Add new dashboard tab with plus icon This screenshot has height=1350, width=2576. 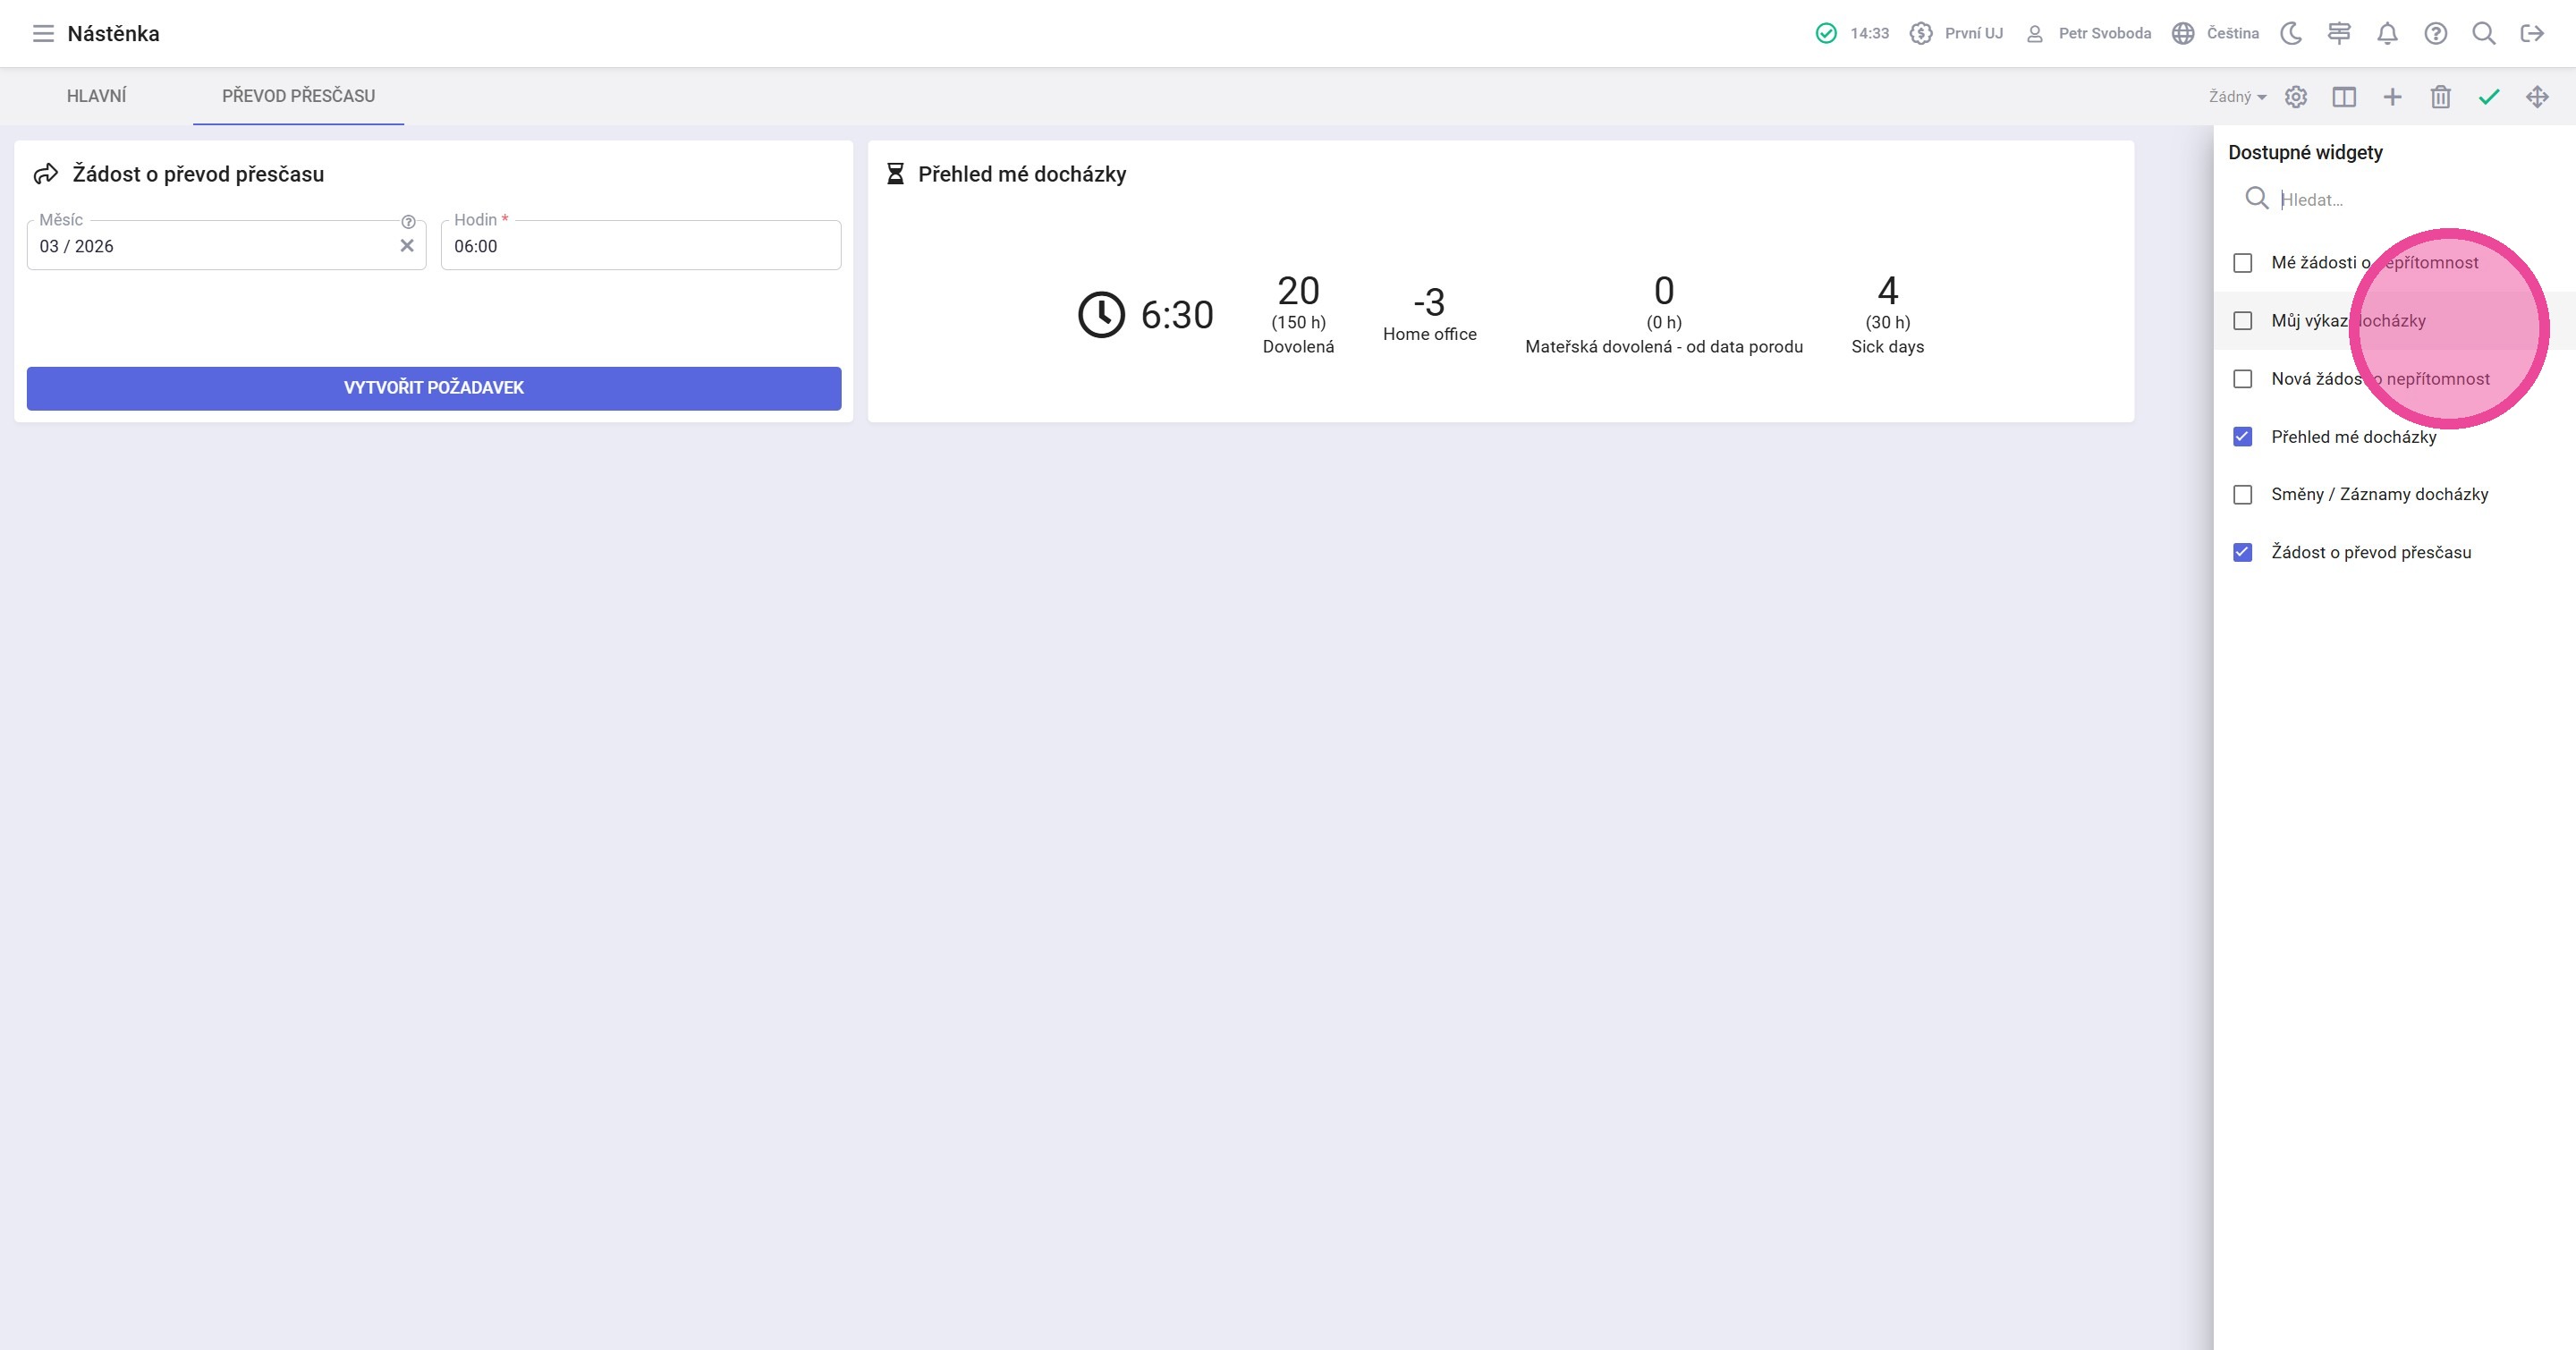coord(2392,97)
